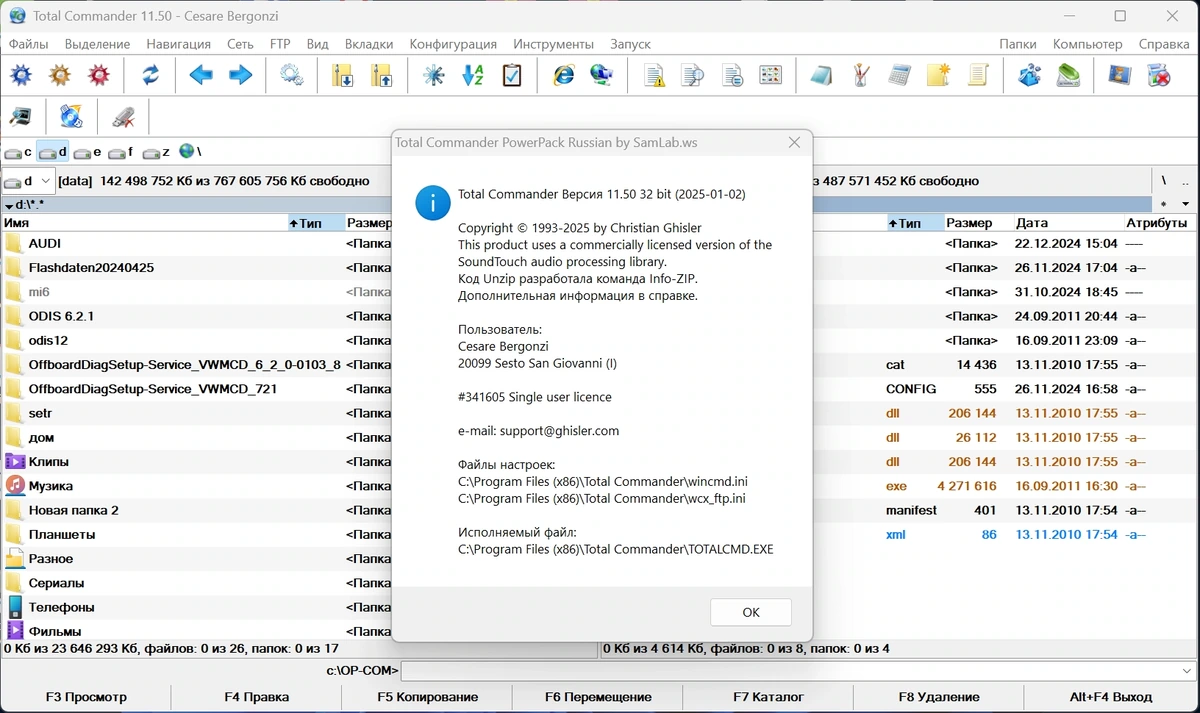Click Alt+F4 Выход button
This screenshot has width=1200, height=713.
pyautogui.click(x=1111, y=697)
